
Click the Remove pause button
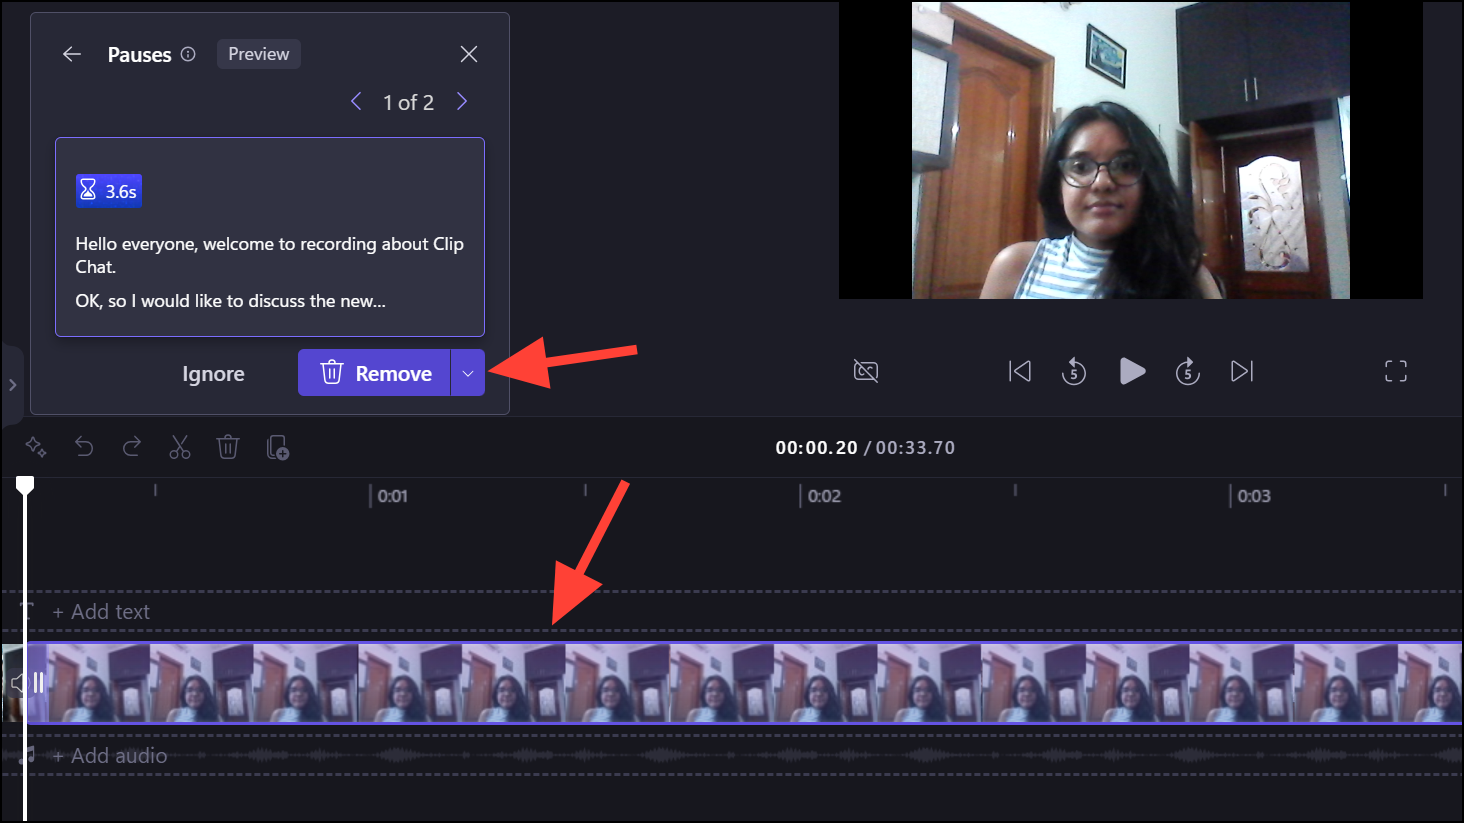[374, 373]
